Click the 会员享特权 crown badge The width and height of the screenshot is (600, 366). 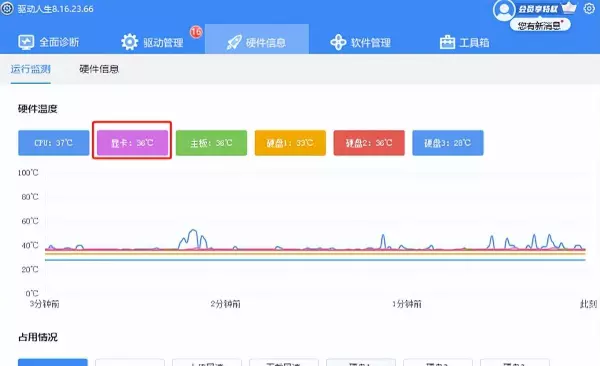click(x=548, y=8)
